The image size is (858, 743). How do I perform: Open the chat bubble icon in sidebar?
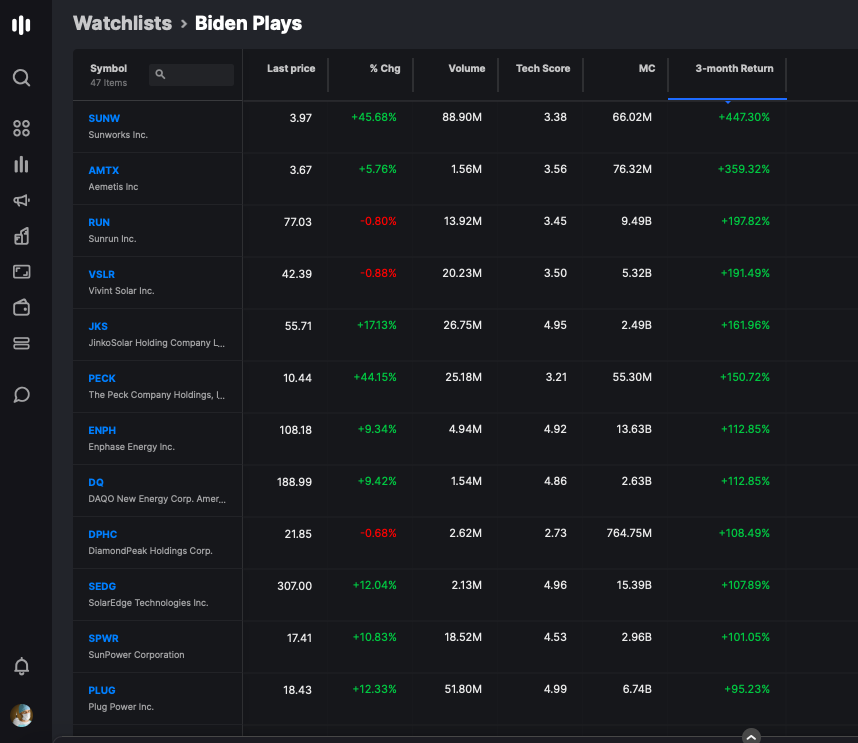click(21, 394)
